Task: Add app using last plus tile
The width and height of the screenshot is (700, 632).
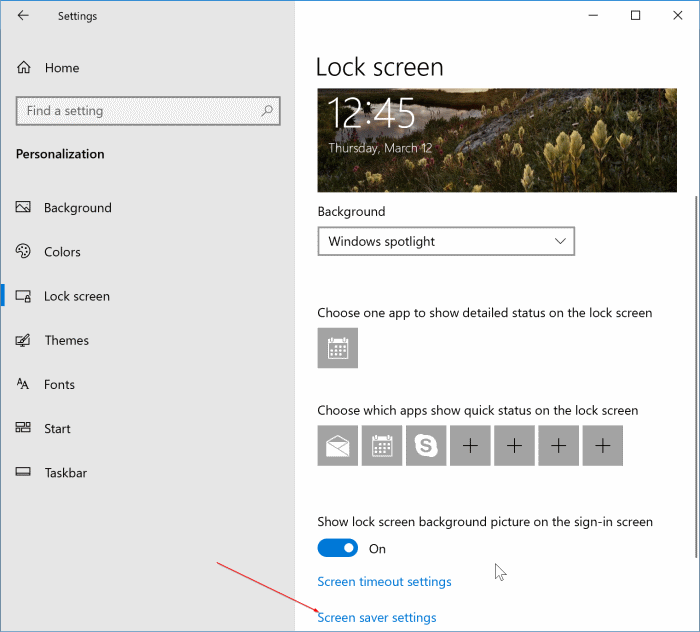Action: [603, 445]
